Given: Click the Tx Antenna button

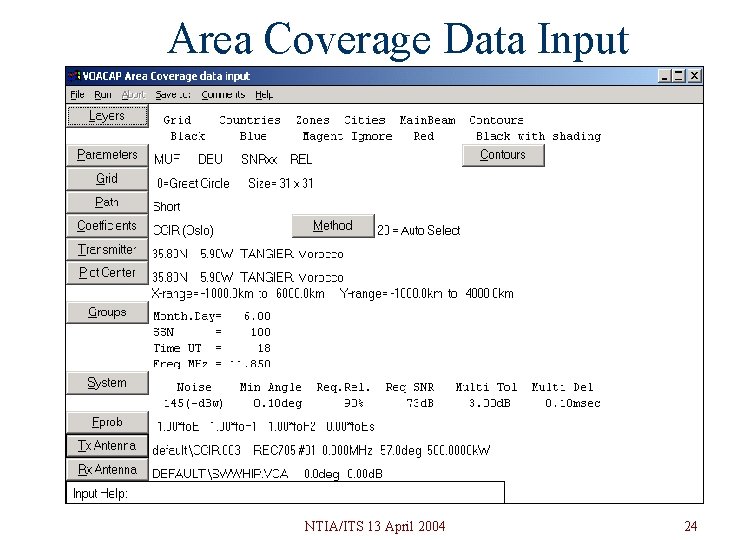Looking at the screenshot, I should pos(107,445).
